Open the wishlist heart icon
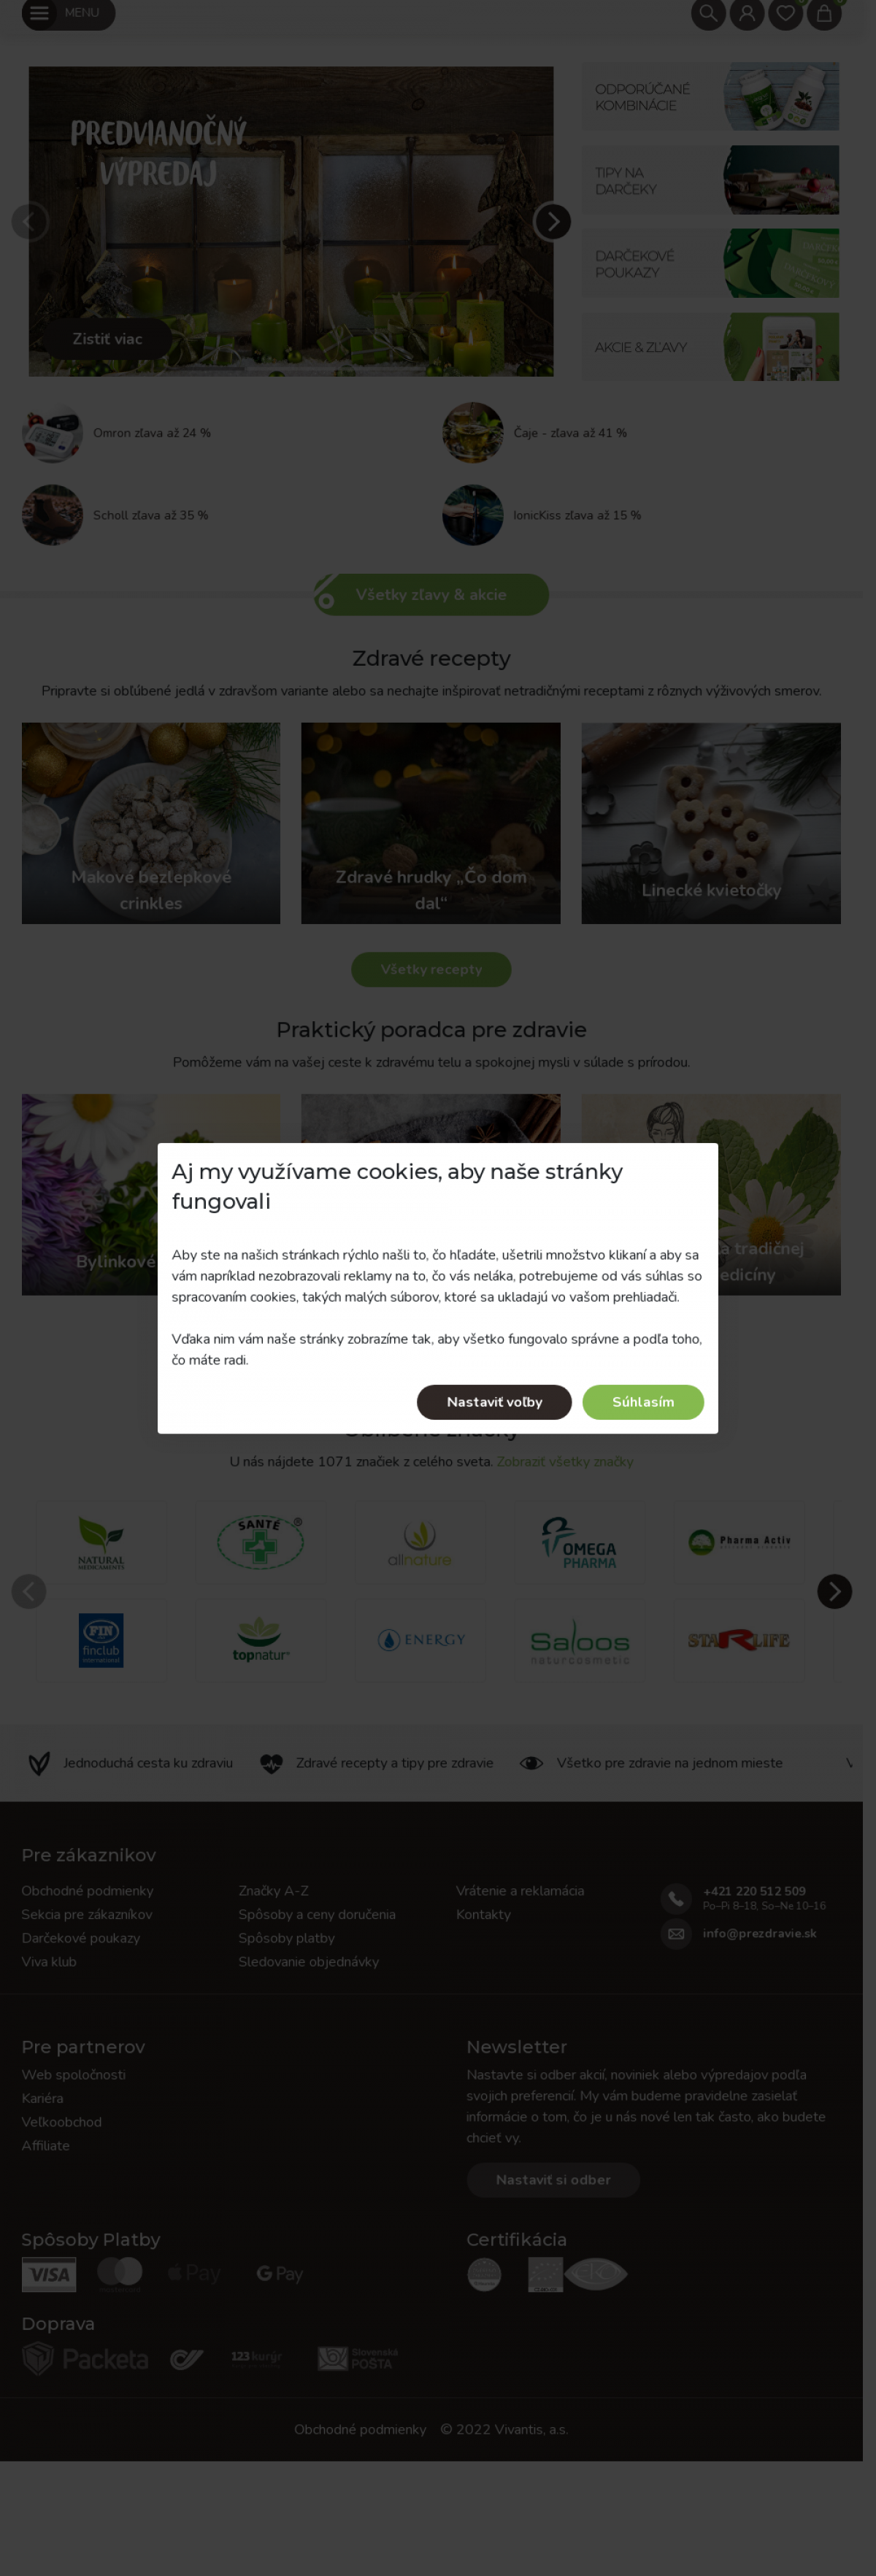This screenshot has width=876, height=2576. 786,13
